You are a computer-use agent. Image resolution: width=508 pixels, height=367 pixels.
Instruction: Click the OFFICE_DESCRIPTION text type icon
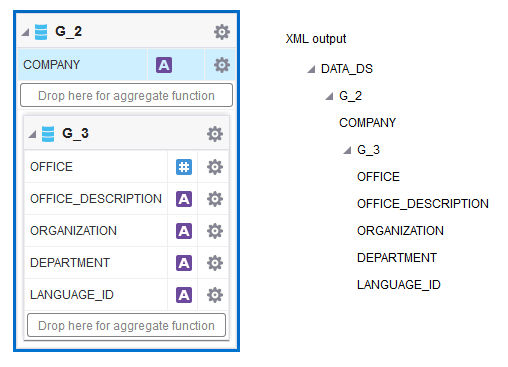click(x=184, y=199)
